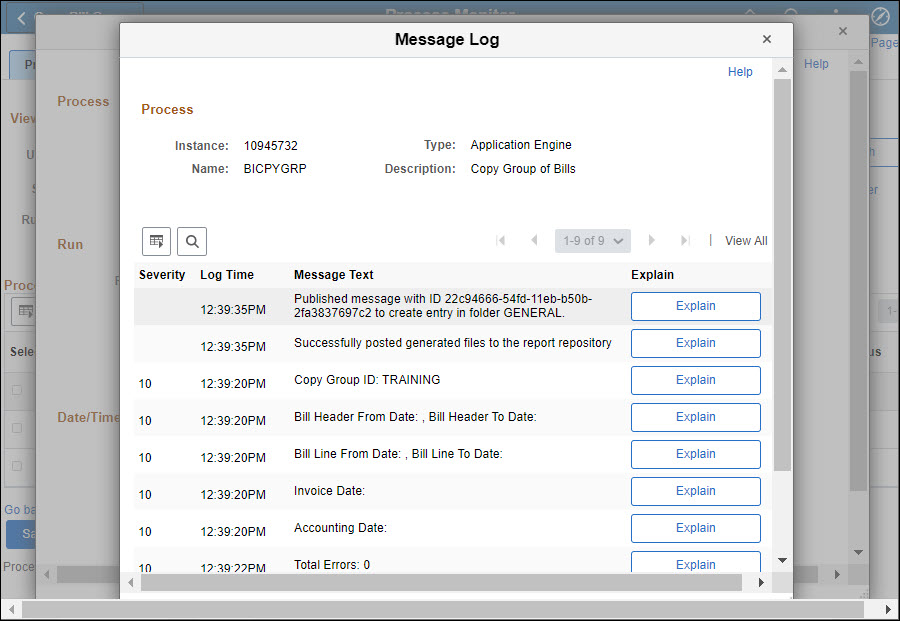Screen dimensions: 900x621
Task: Sort by the Severity column header
Action: pyautogui.click(x=162, y=275)
